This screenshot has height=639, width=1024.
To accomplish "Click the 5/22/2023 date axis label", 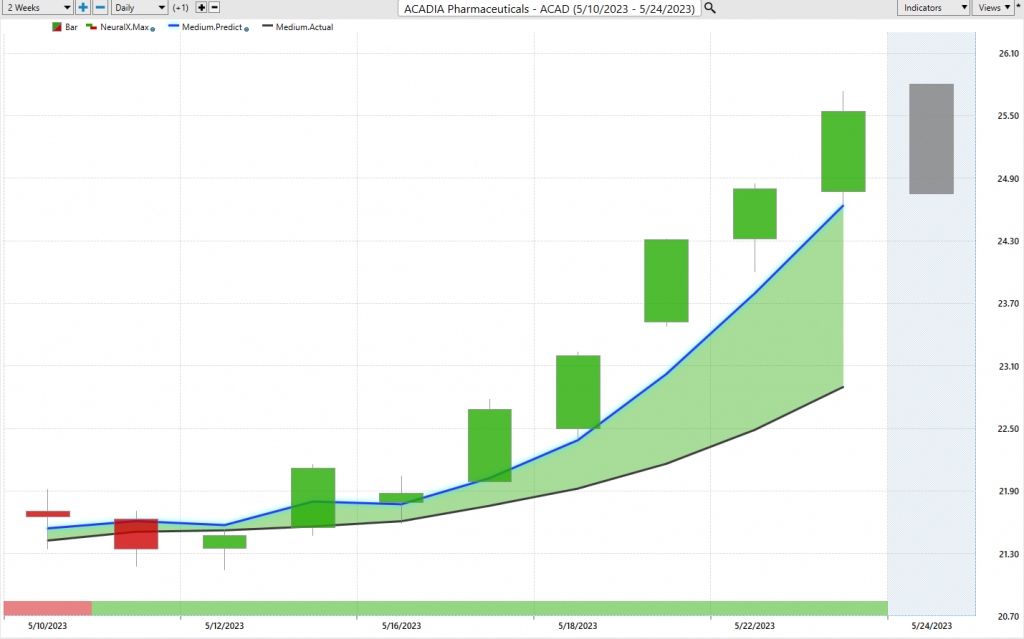I will 754,626.
